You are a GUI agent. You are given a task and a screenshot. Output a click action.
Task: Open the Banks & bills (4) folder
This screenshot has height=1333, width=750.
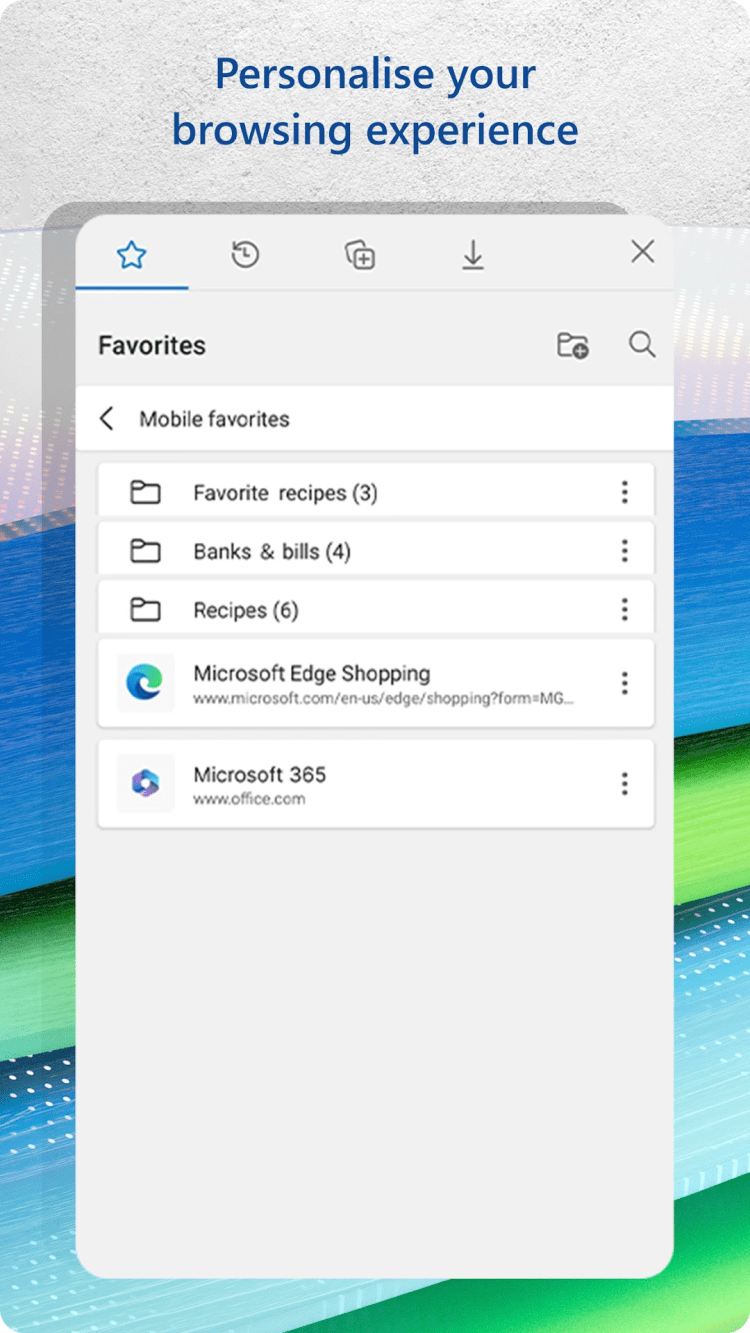pyautogui.click(x=375, y=550)
